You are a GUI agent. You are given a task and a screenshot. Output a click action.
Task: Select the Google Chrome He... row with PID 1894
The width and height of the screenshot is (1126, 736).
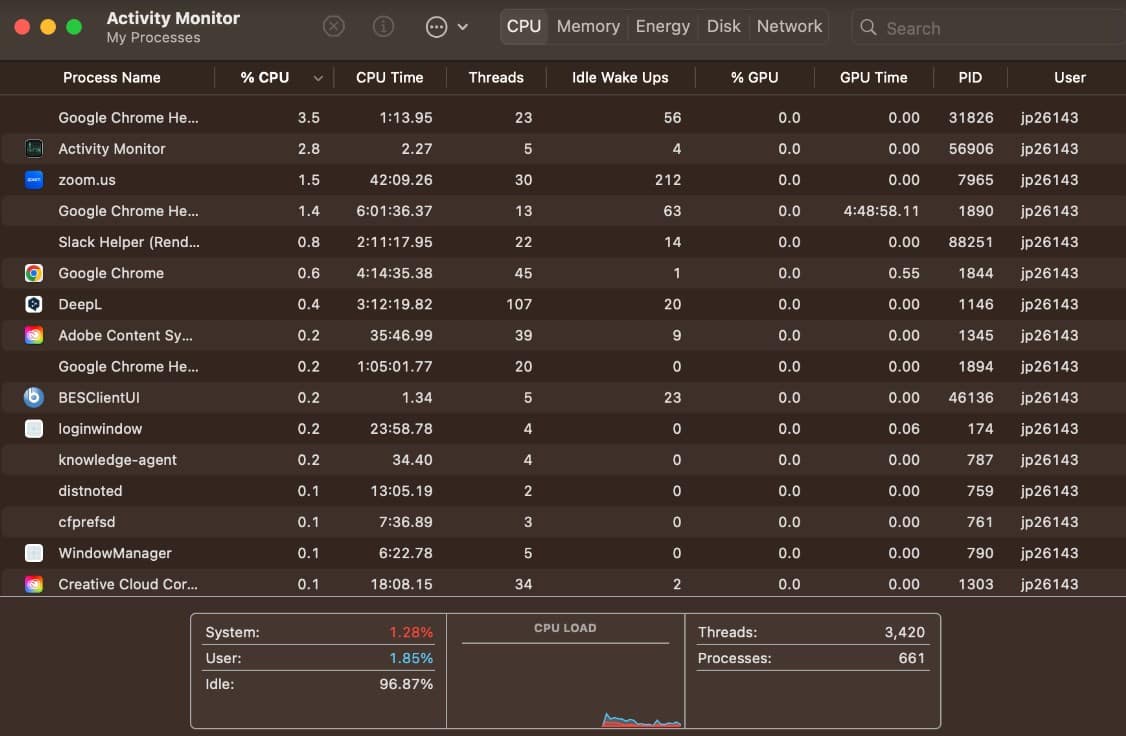[563, 366]
